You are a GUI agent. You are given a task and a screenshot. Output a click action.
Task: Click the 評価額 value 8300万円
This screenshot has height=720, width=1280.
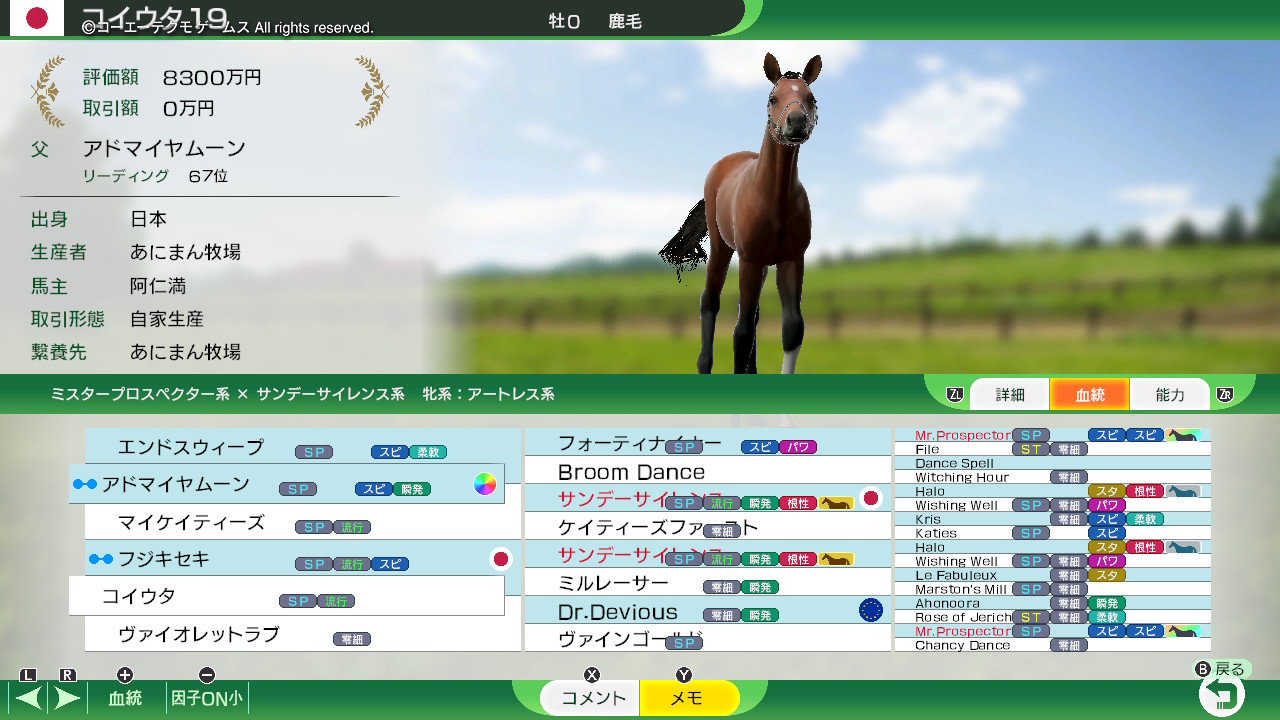(x=211, y=77)
